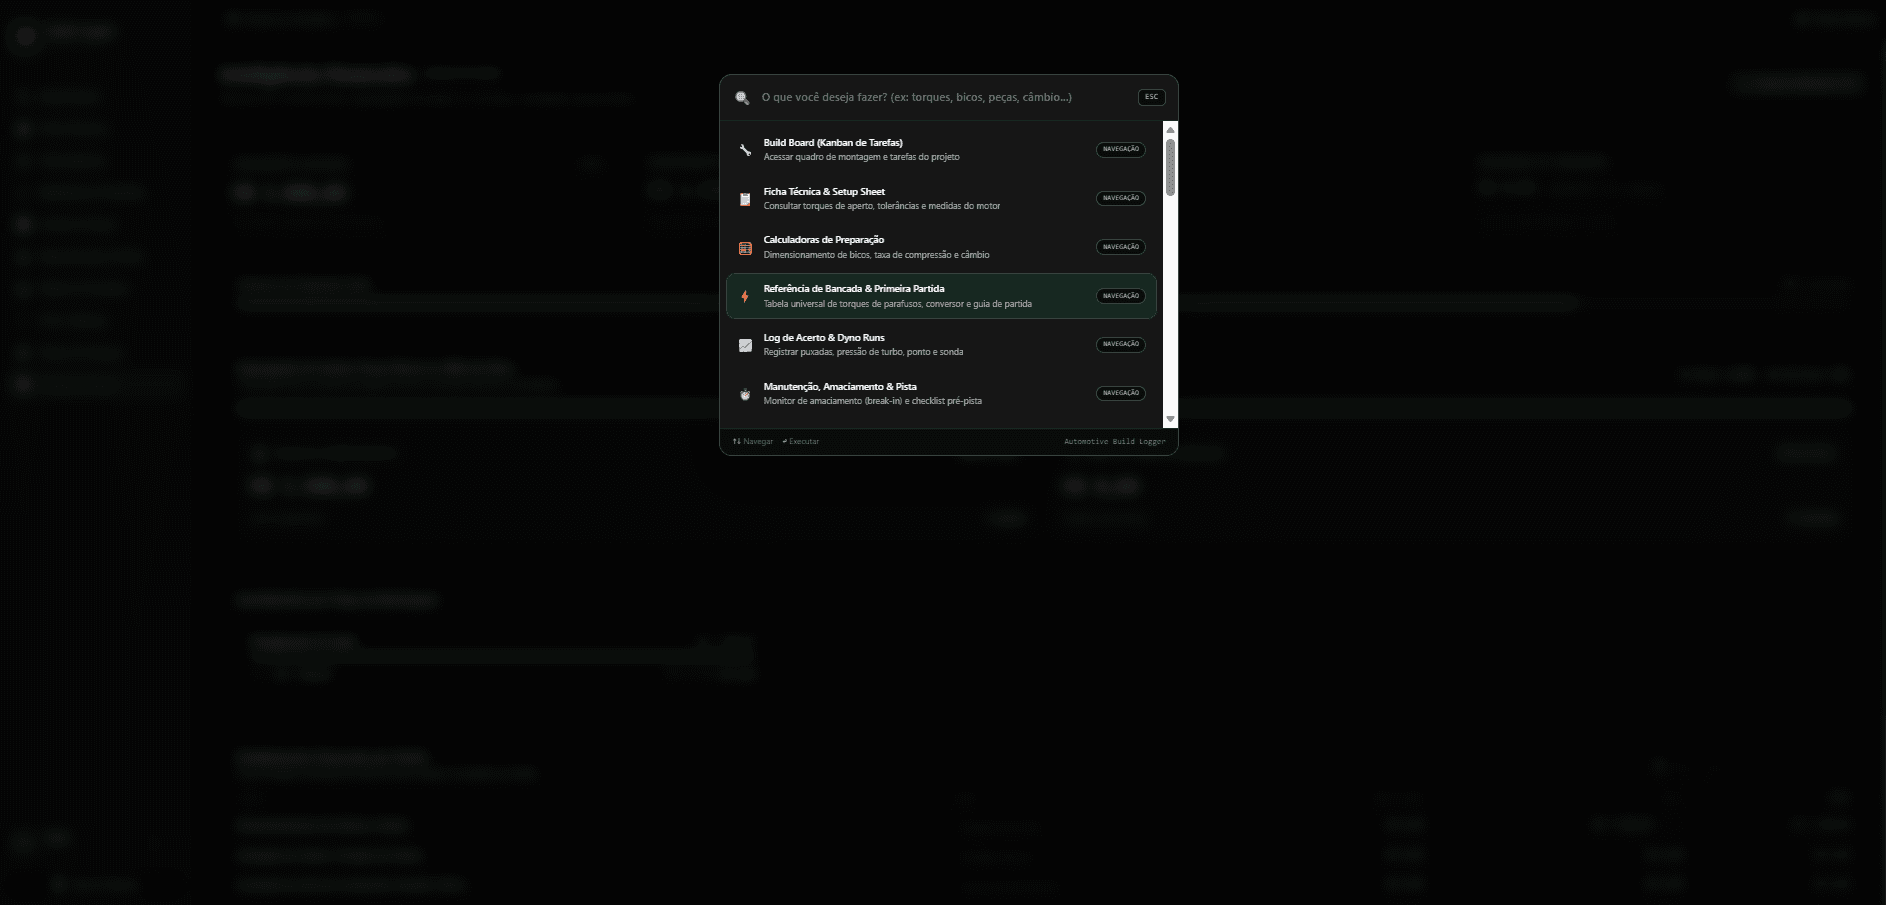
Task: Select Calculadoras de Preparação entry
Action: 941,247
